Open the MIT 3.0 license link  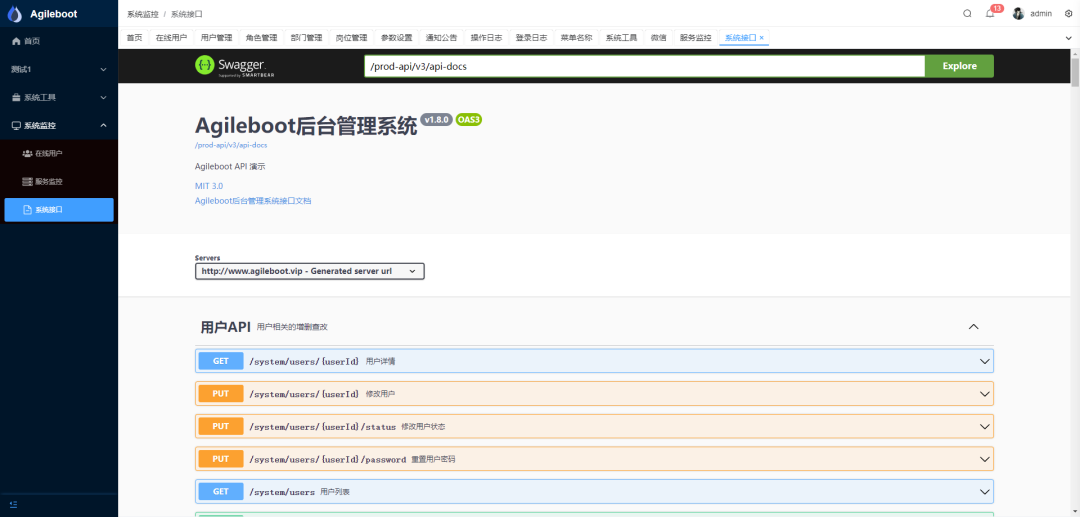pyautogui.click(x=208, y=186)
